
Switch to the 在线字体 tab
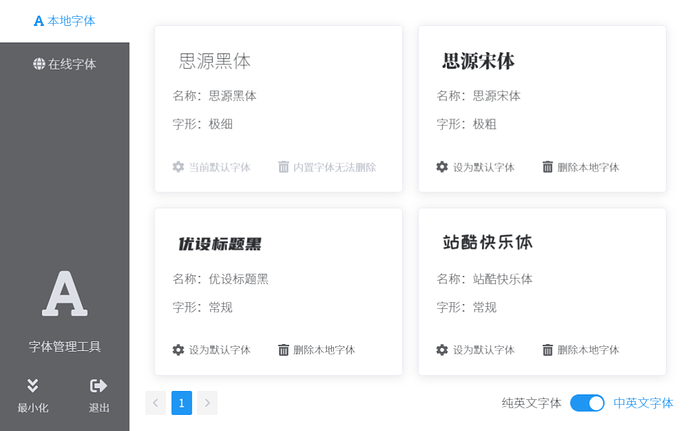pos(64,64)
